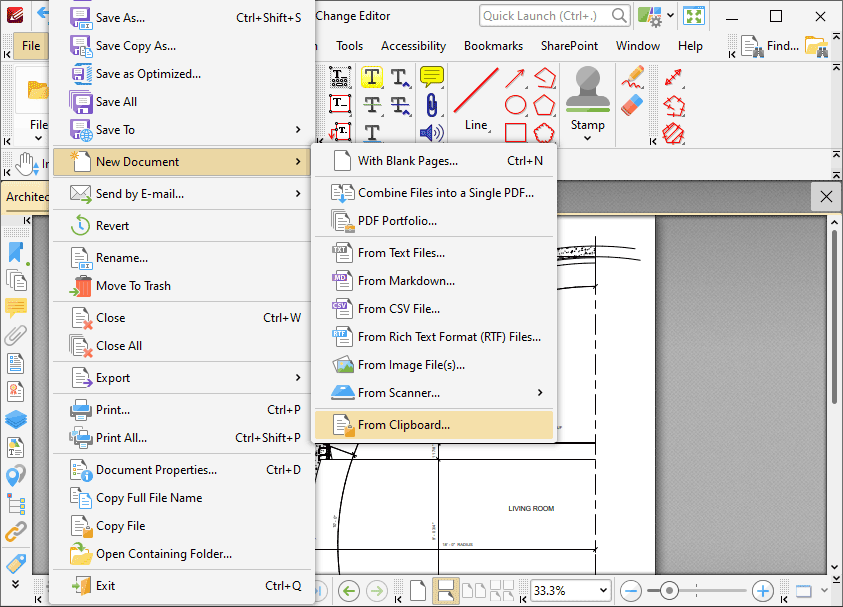Select the Sound annotation tool
This screenshot has height=607, width=843.
click(x=432, y=133)
